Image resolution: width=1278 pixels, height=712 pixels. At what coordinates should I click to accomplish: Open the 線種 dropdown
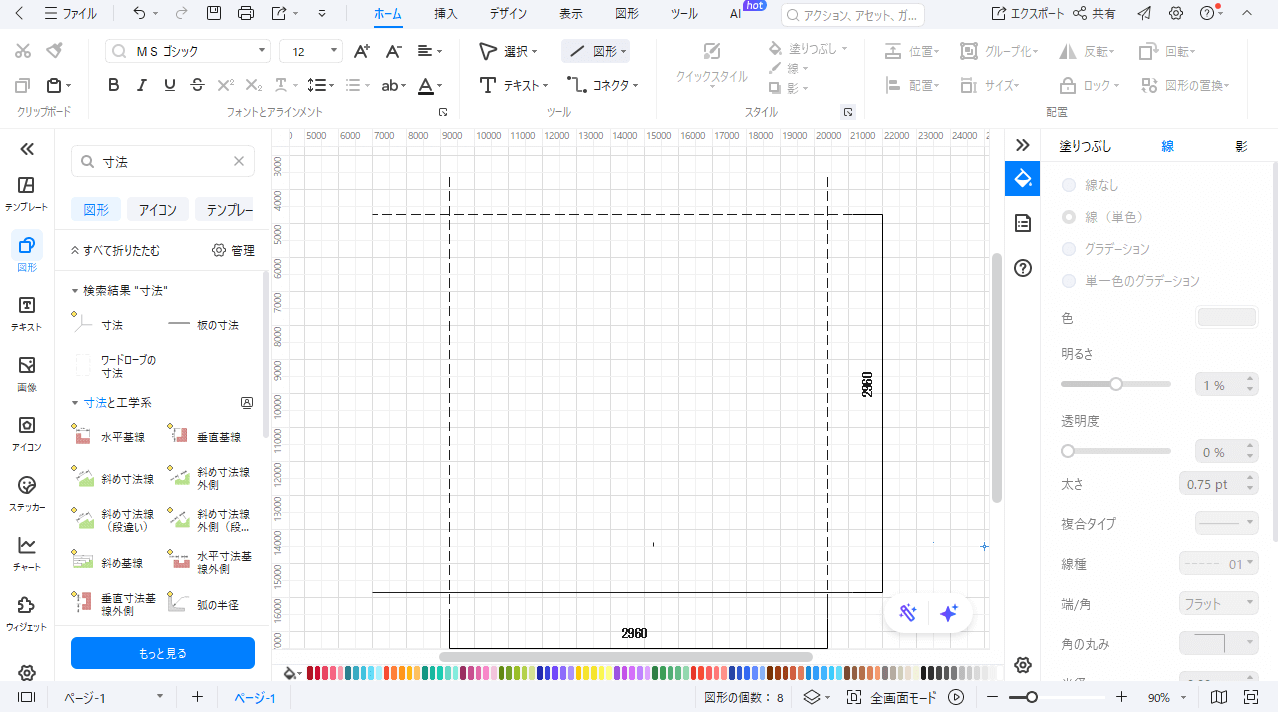[1219, 564]
